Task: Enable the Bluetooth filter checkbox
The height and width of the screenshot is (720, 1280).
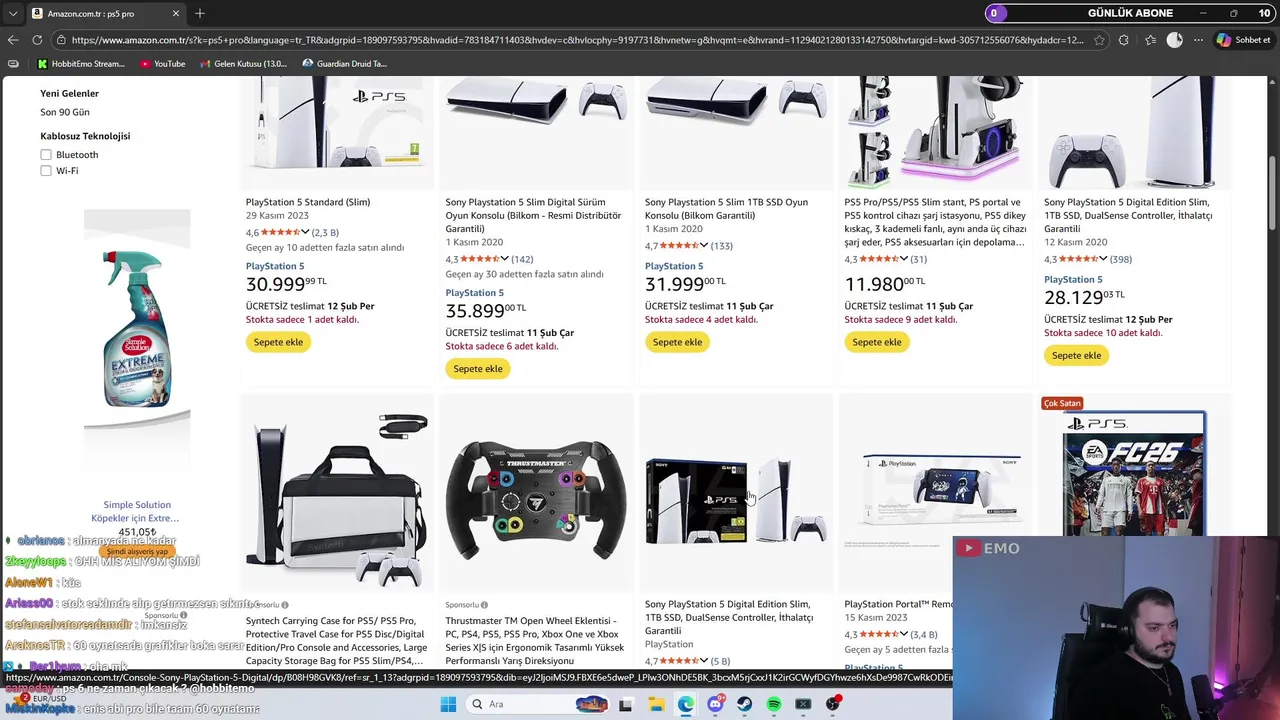Action: [46, 155]
